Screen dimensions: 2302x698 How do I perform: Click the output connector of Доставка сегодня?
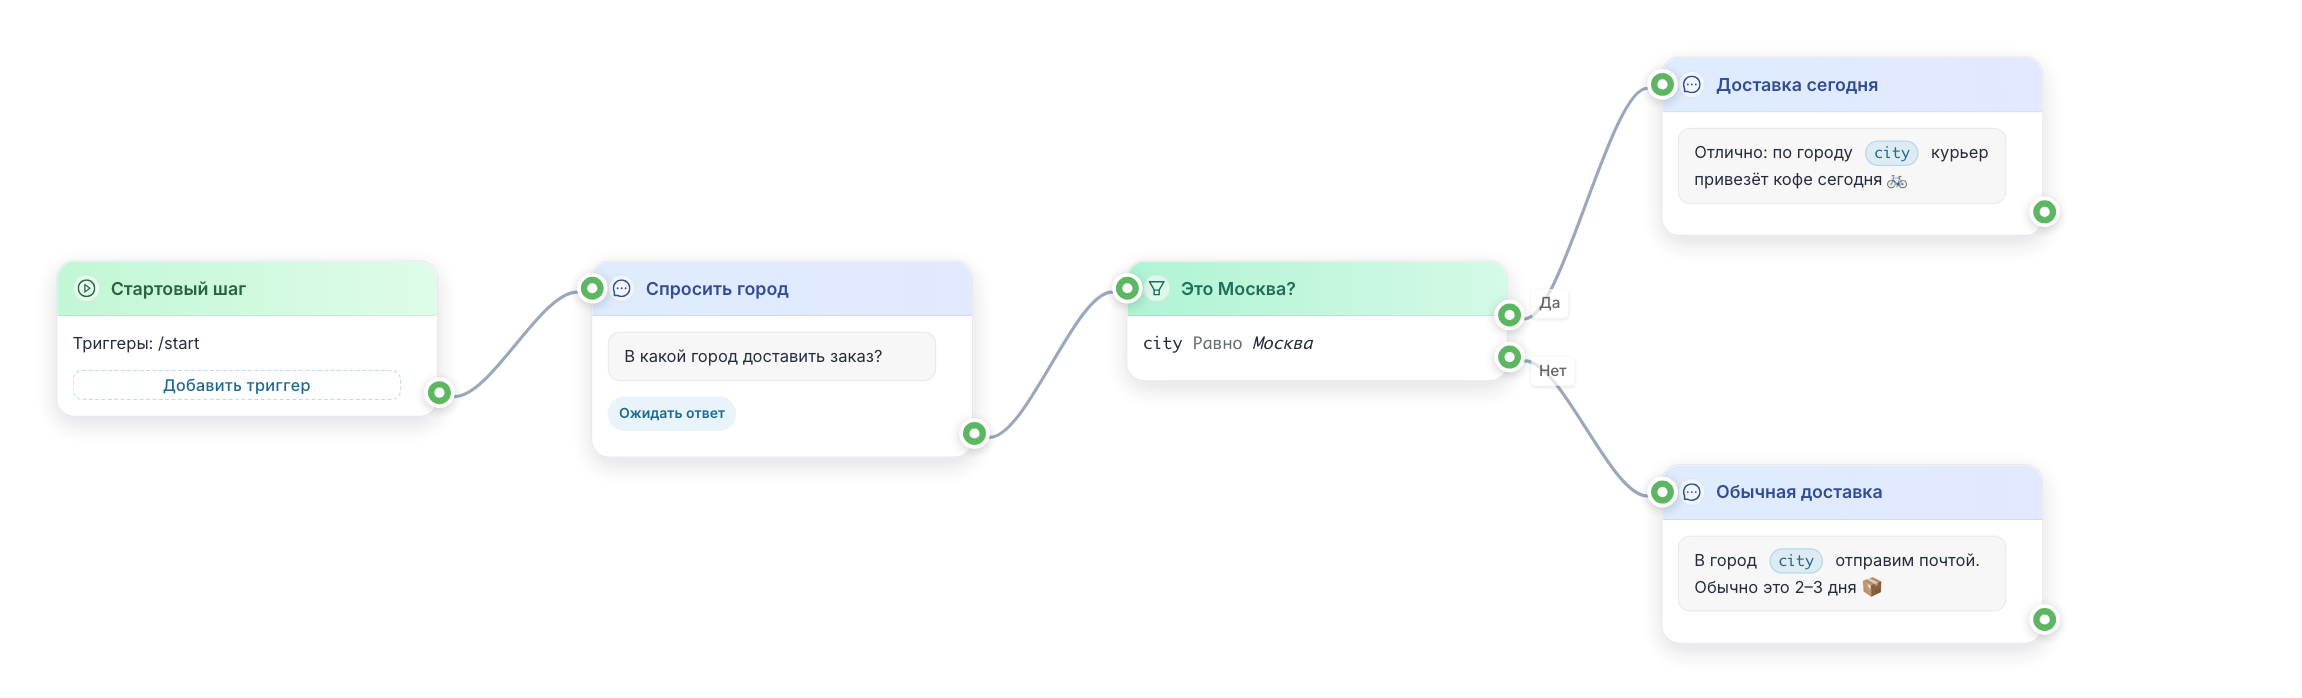coord(2045,212)
